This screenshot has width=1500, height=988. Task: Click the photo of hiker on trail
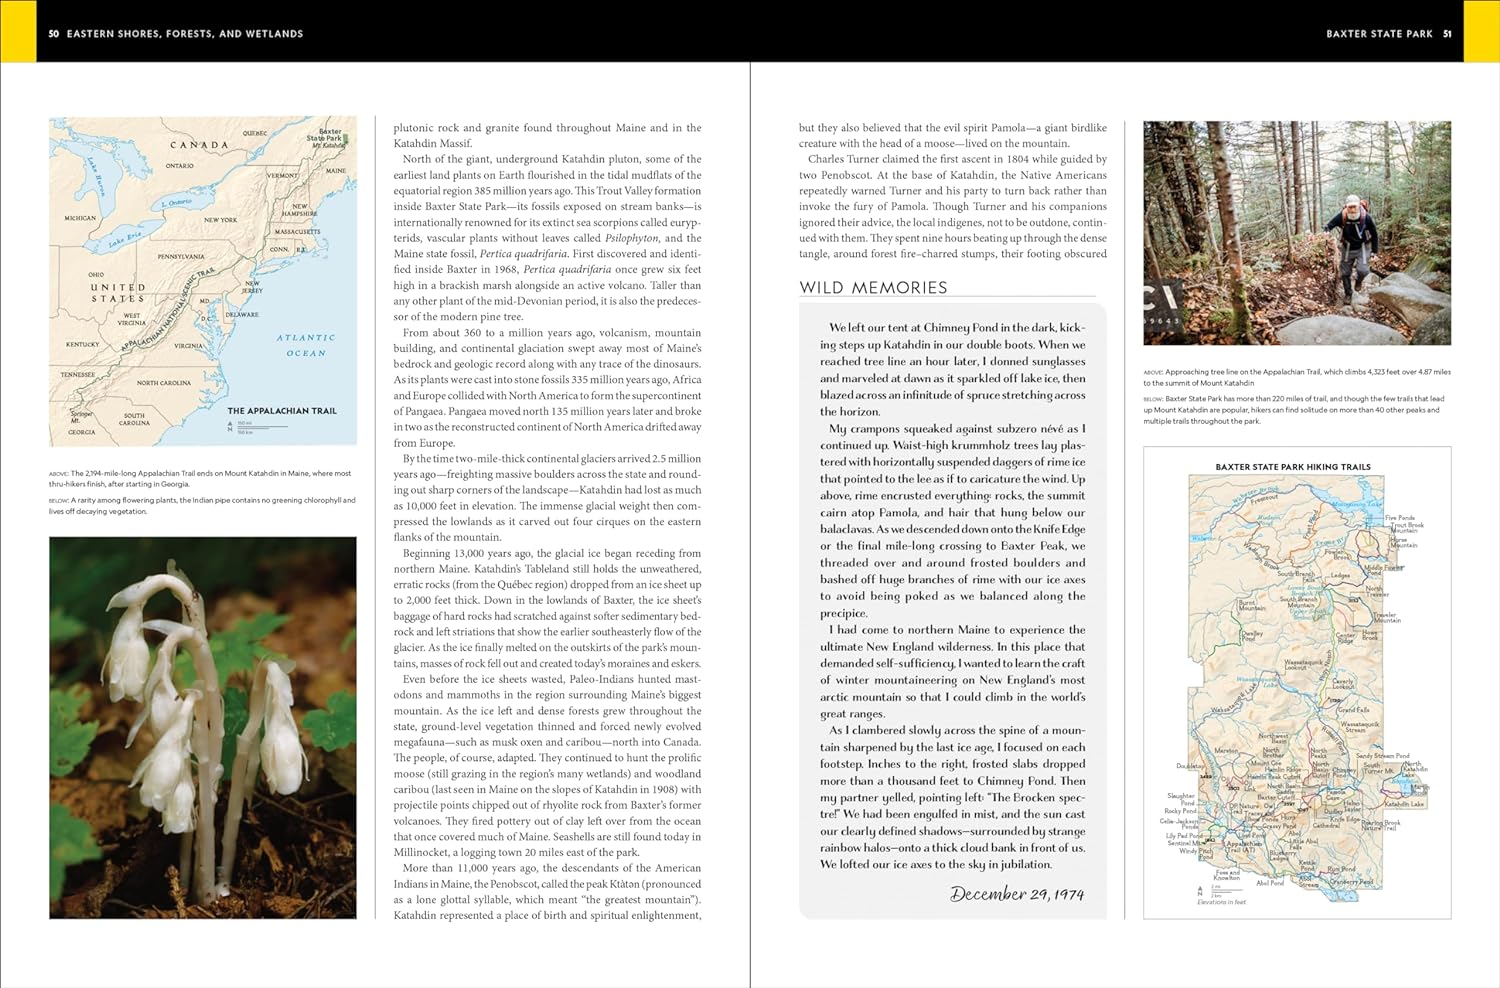[x=1297, y=233]
